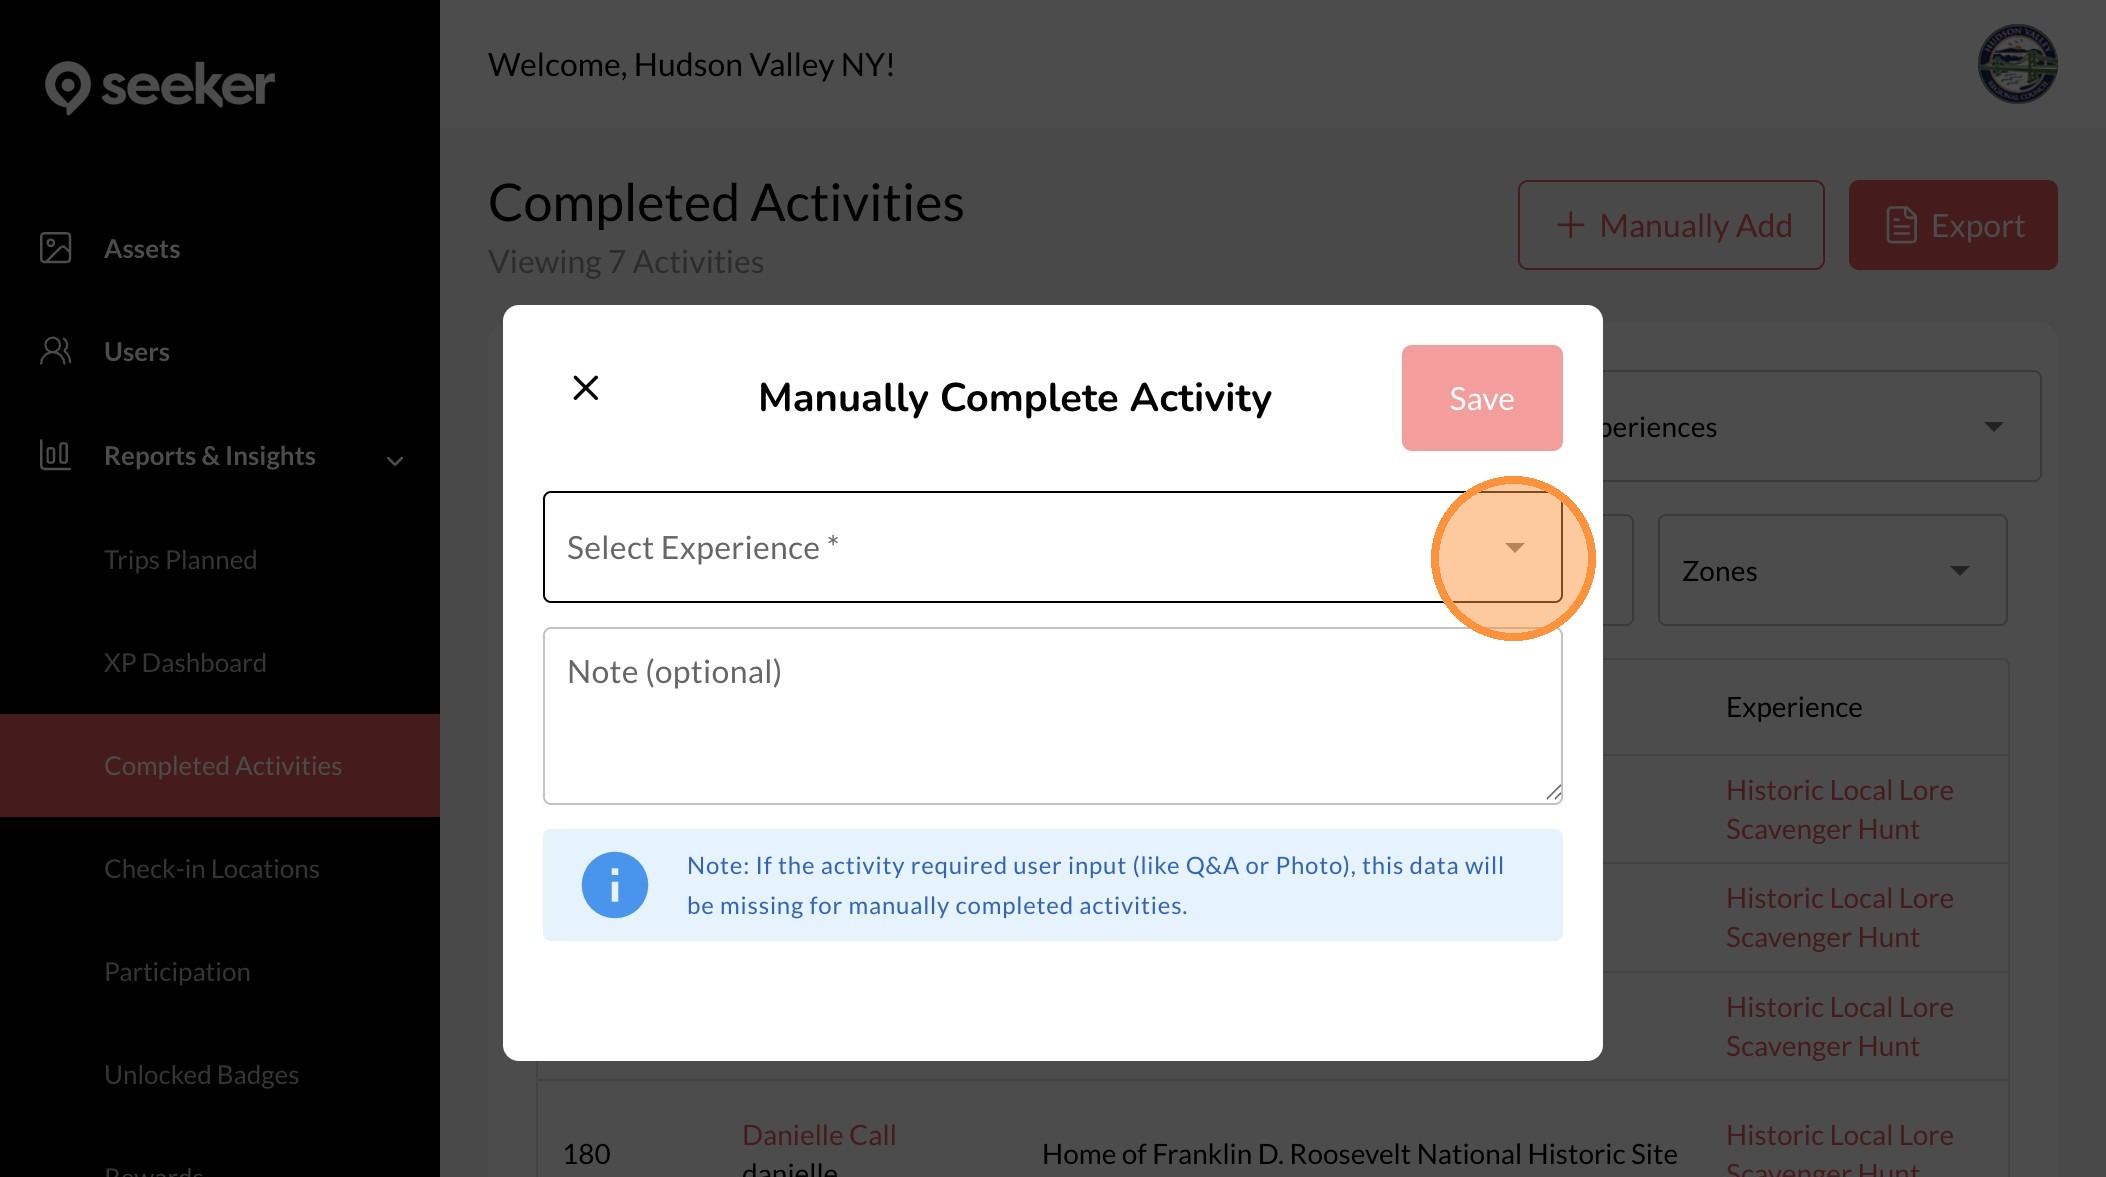Click the Export document icon
Viewport: 2106px width, 1177px height.
(1901, 225)
